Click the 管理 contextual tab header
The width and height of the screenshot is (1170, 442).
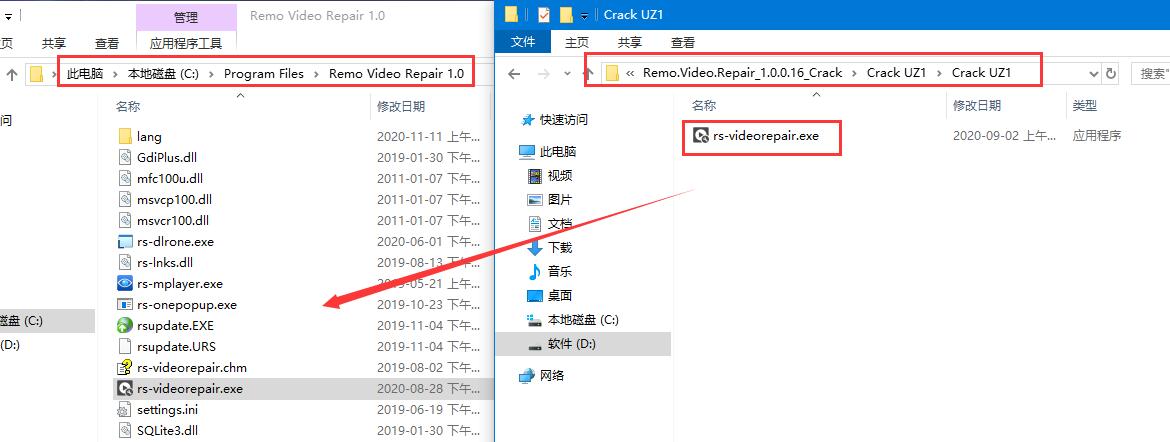186,16
